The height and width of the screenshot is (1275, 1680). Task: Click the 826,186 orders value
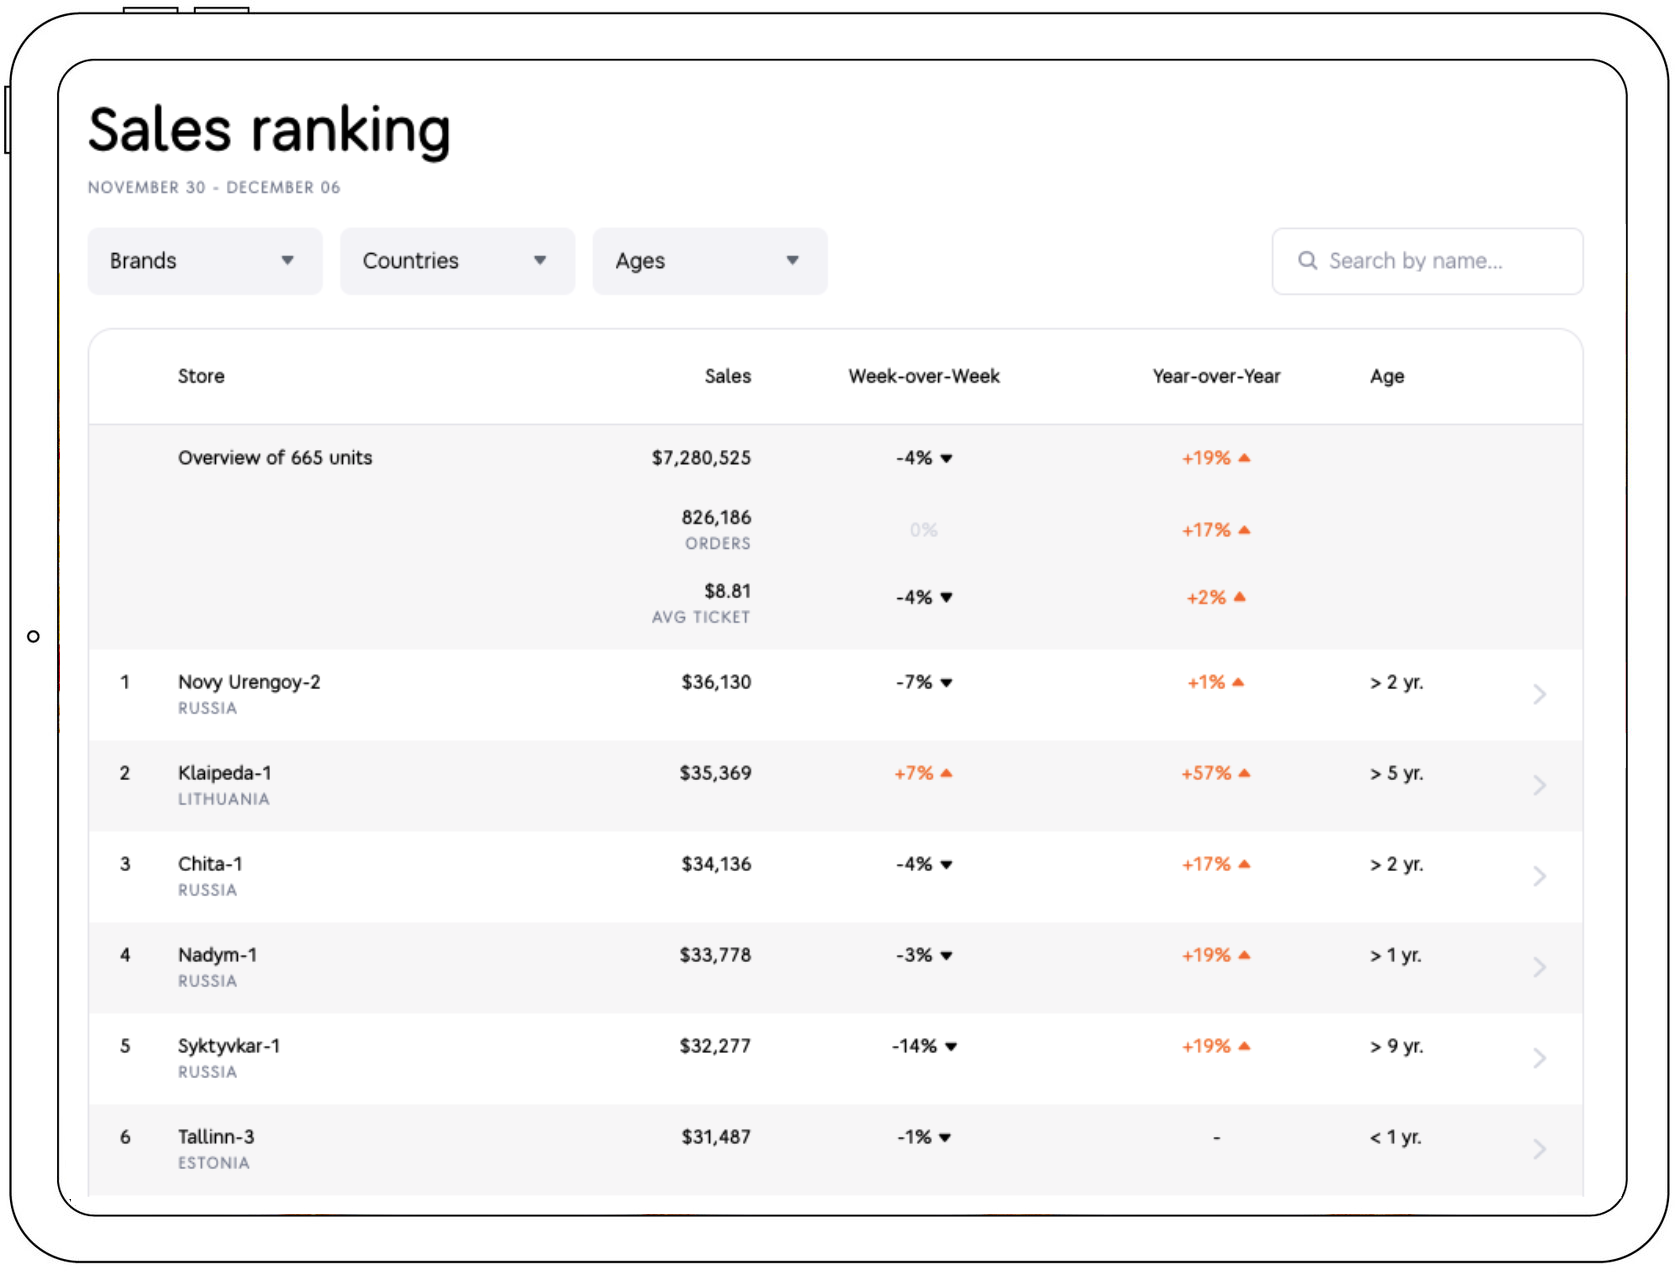point(716,517)
